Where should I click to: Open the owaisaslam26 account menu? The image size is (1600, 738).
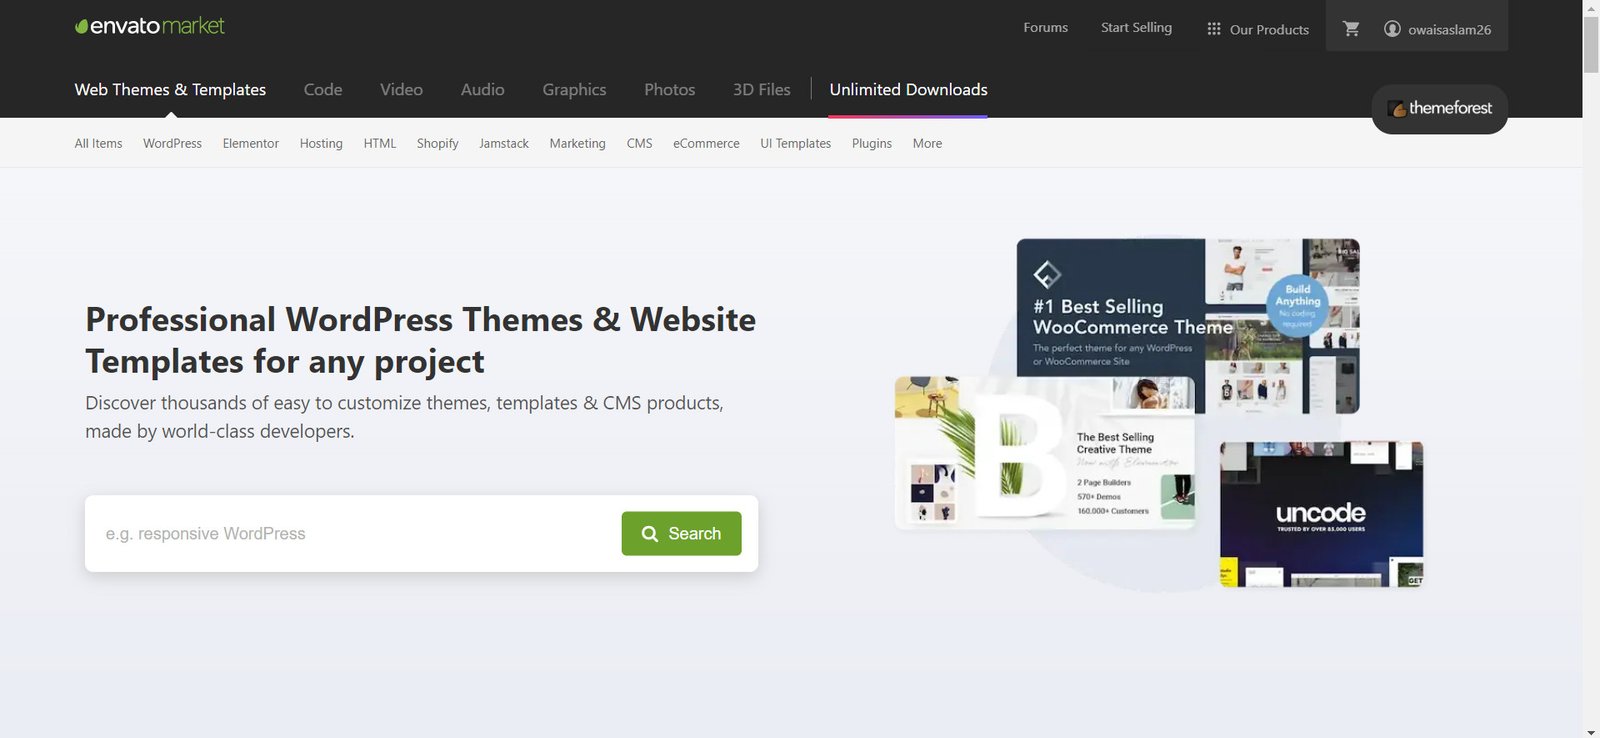pos(1449,29)
